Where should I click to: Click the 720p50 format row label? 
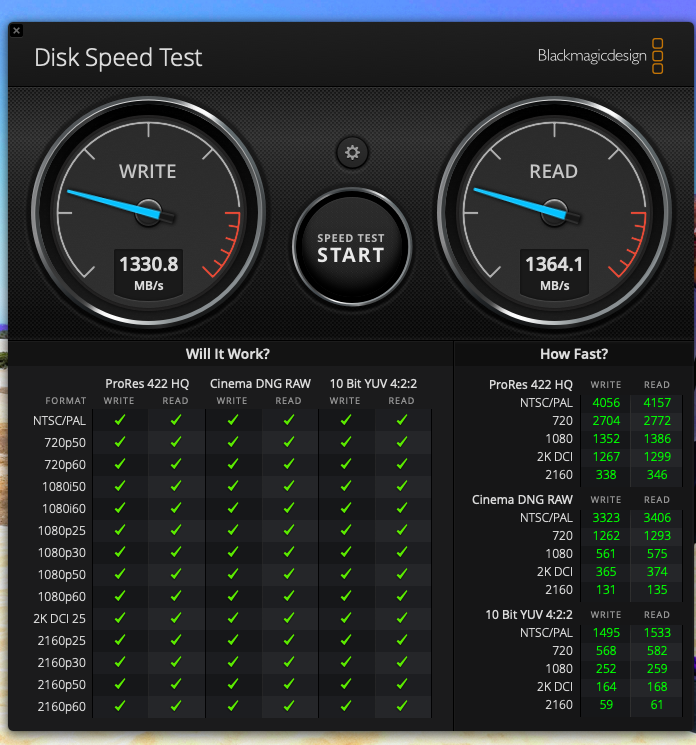(65, 443)
